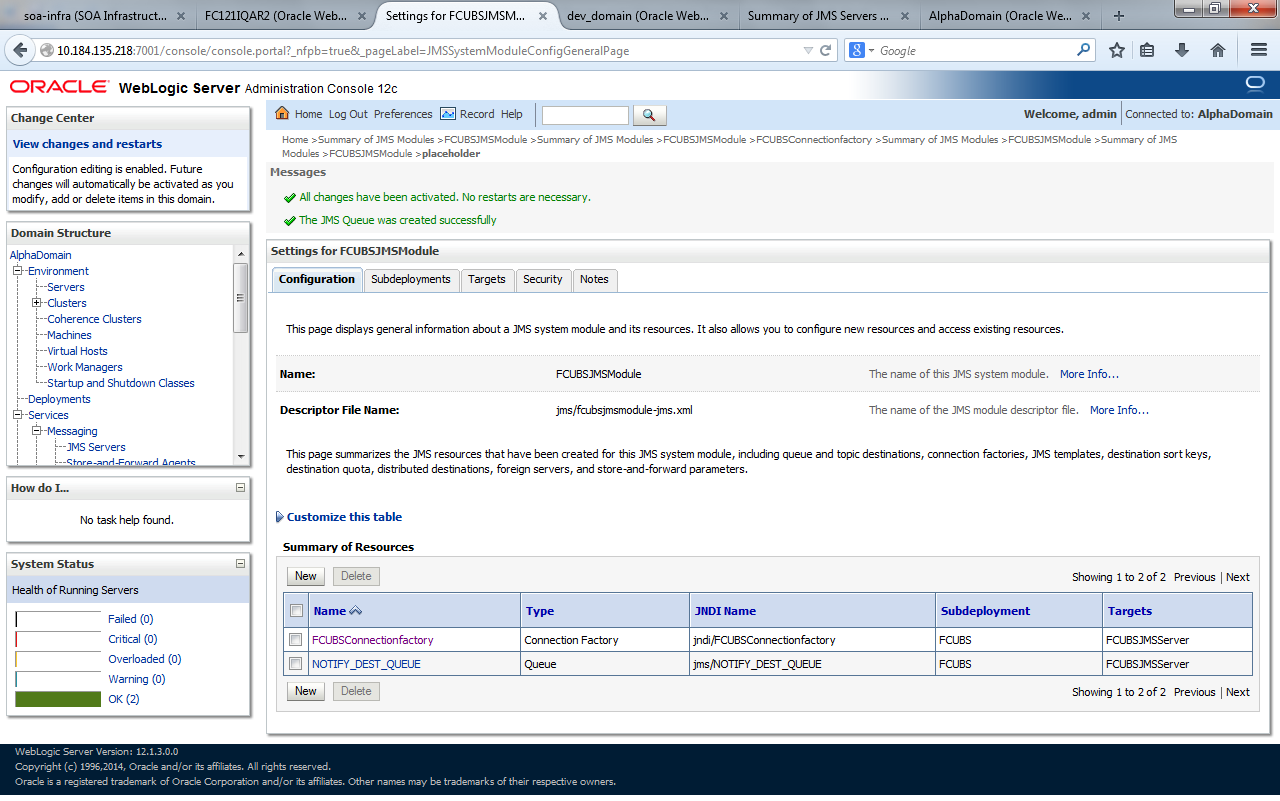The width and height of the screenshot is (1280, 801).
Task: Focus the console search text field
Action: click(585, 116)
